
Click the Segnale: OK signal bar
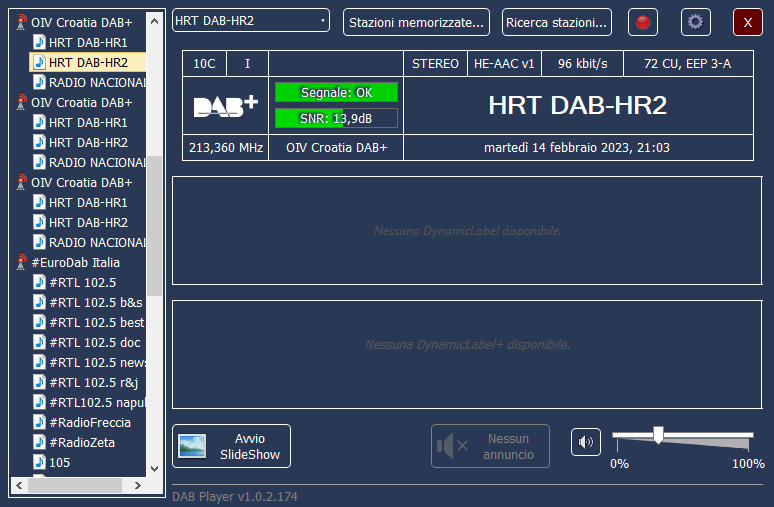coord(336,92)
